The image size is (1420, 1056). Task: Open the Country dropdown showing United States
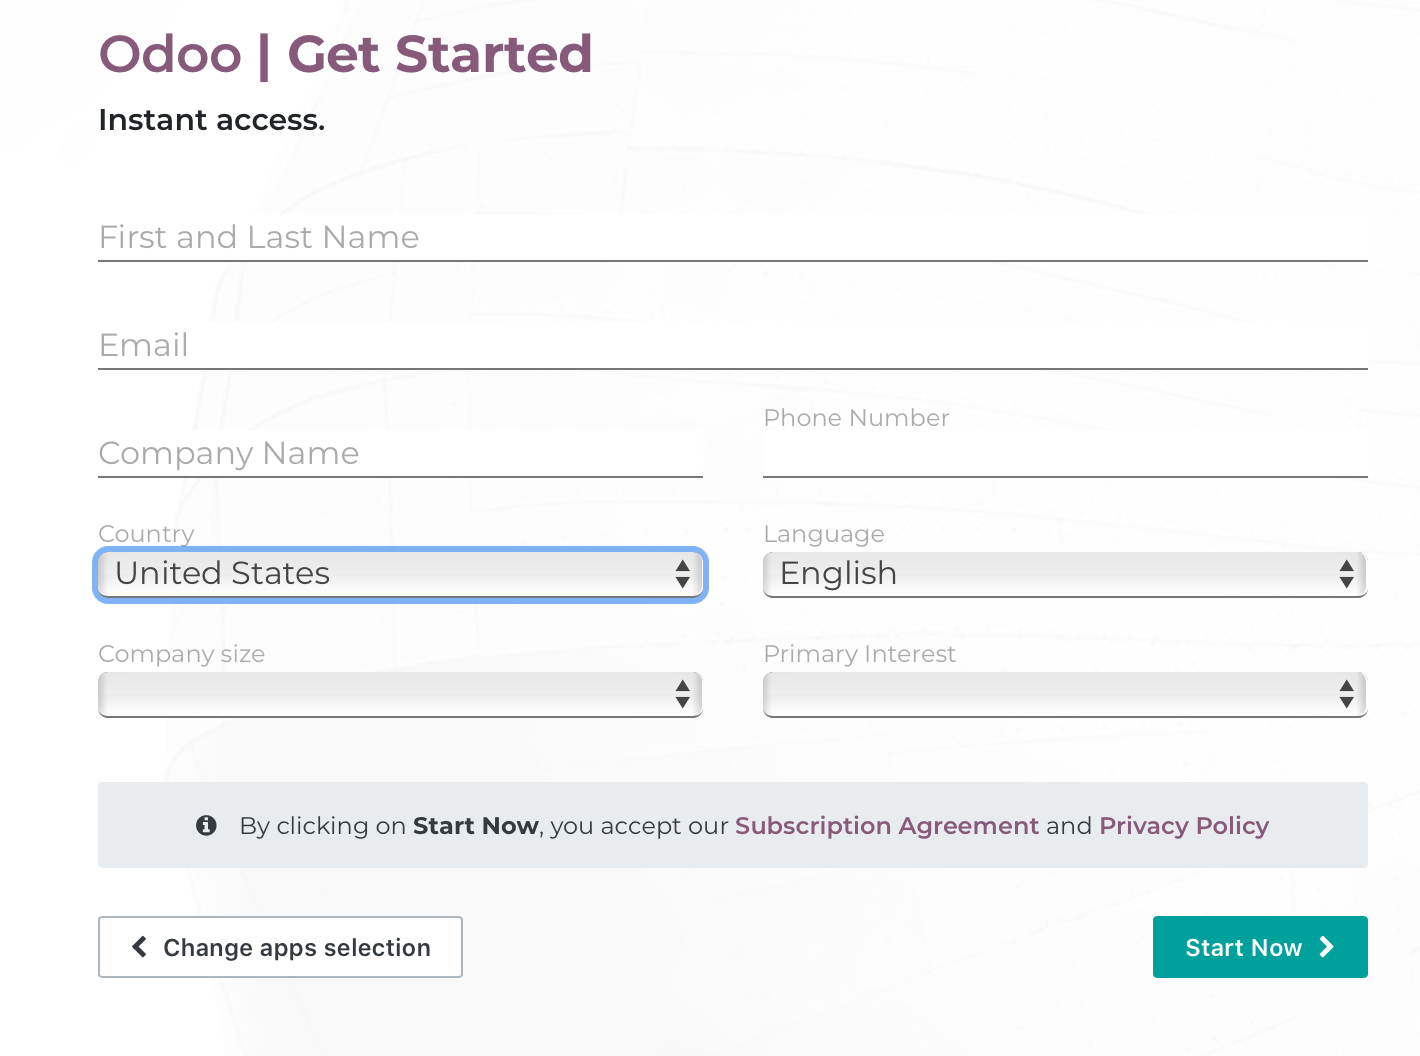(400, 575)
